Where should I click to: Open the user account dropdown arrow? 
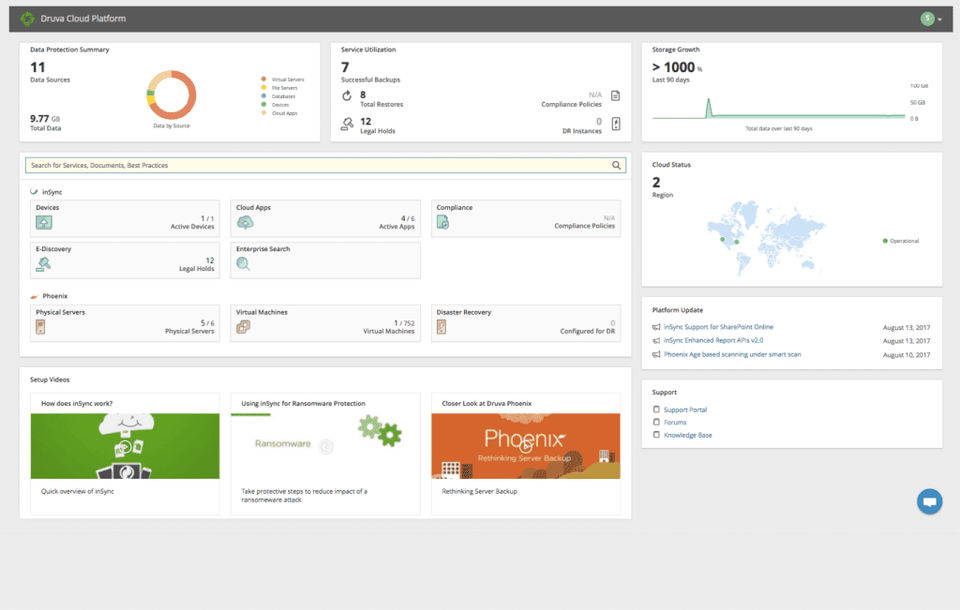940,20
